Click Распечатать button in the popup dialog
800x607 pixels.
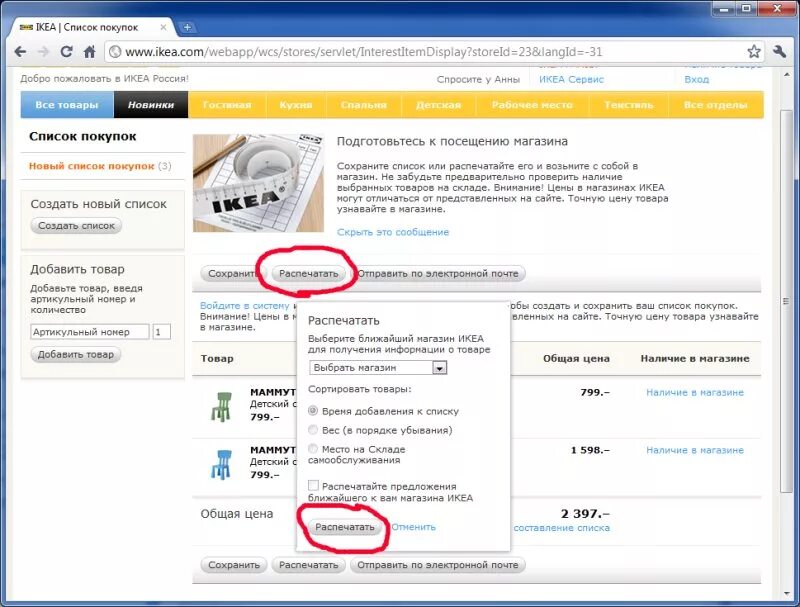point(345,527)
